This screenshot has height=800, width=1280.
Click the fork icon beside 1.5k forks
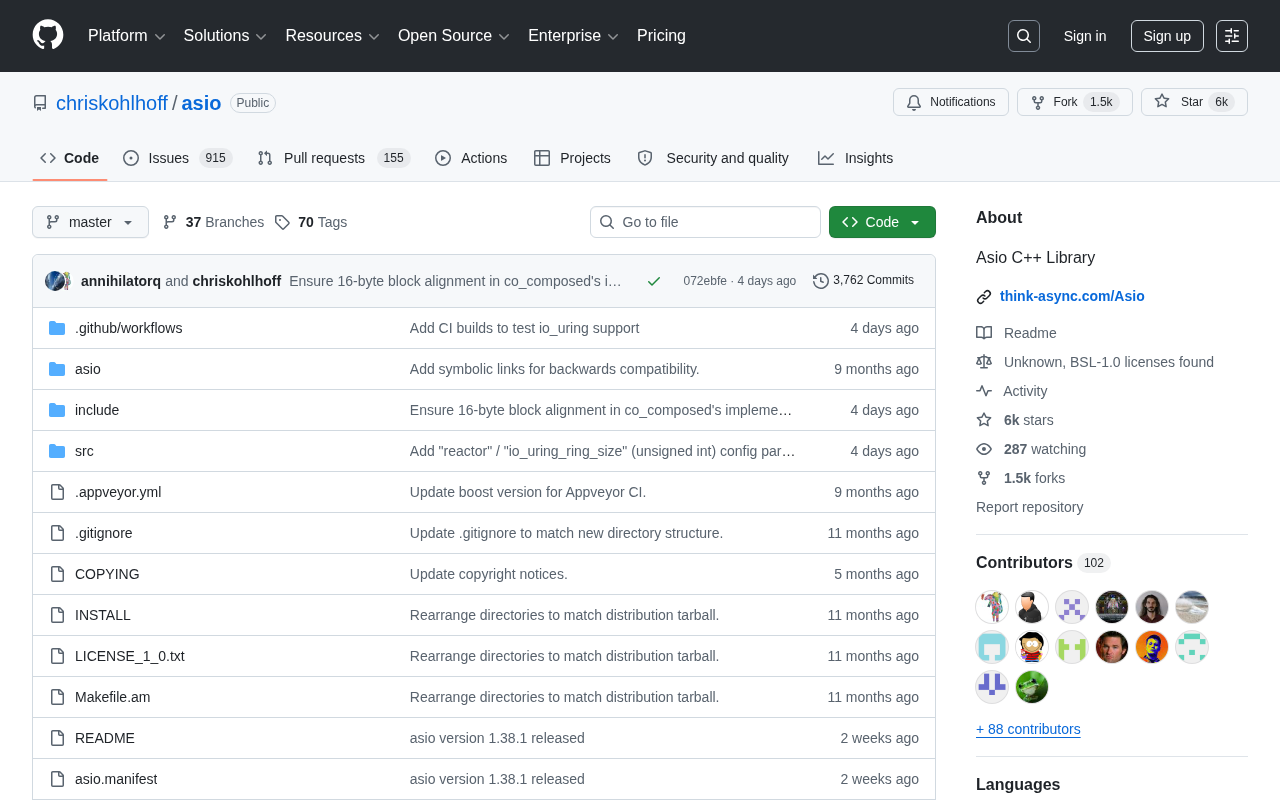point(984,478)
